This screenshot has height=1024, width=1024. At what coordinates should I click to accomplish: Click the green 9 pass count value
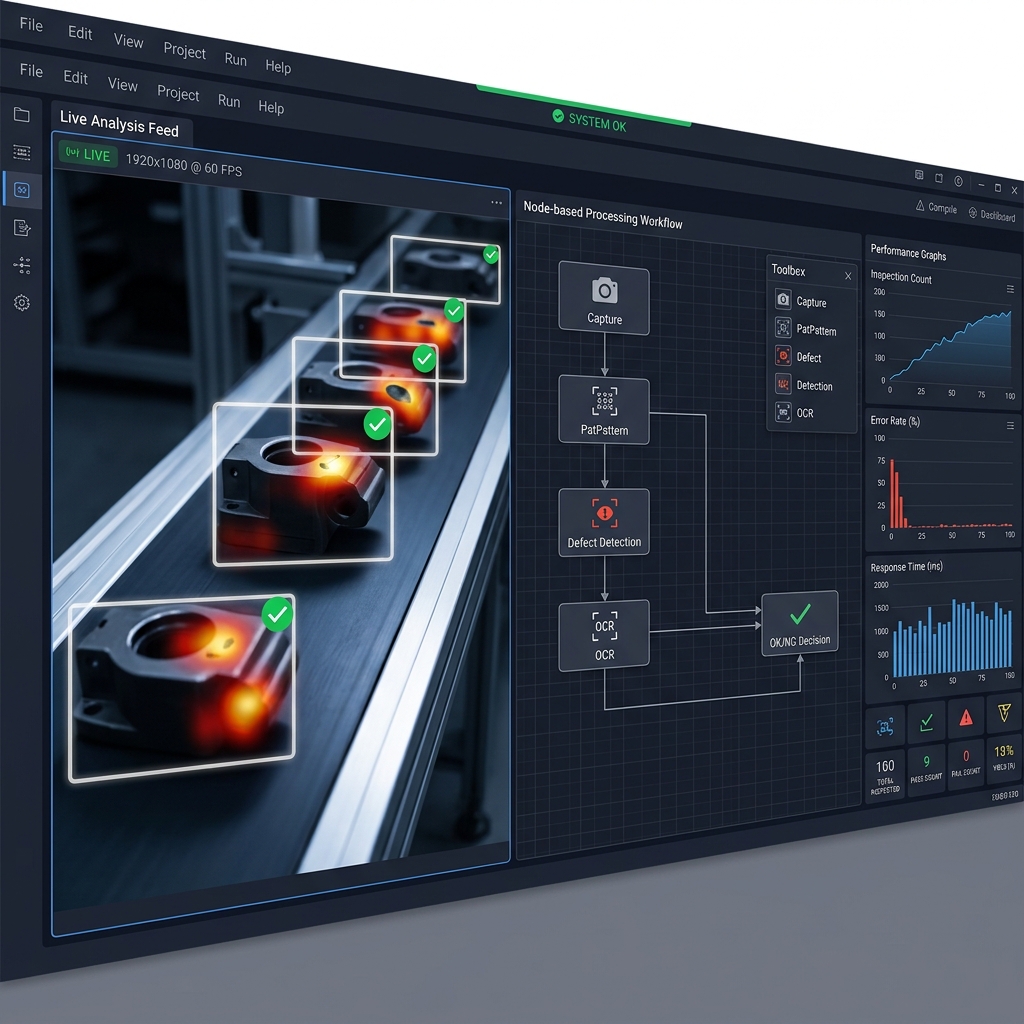926,761
